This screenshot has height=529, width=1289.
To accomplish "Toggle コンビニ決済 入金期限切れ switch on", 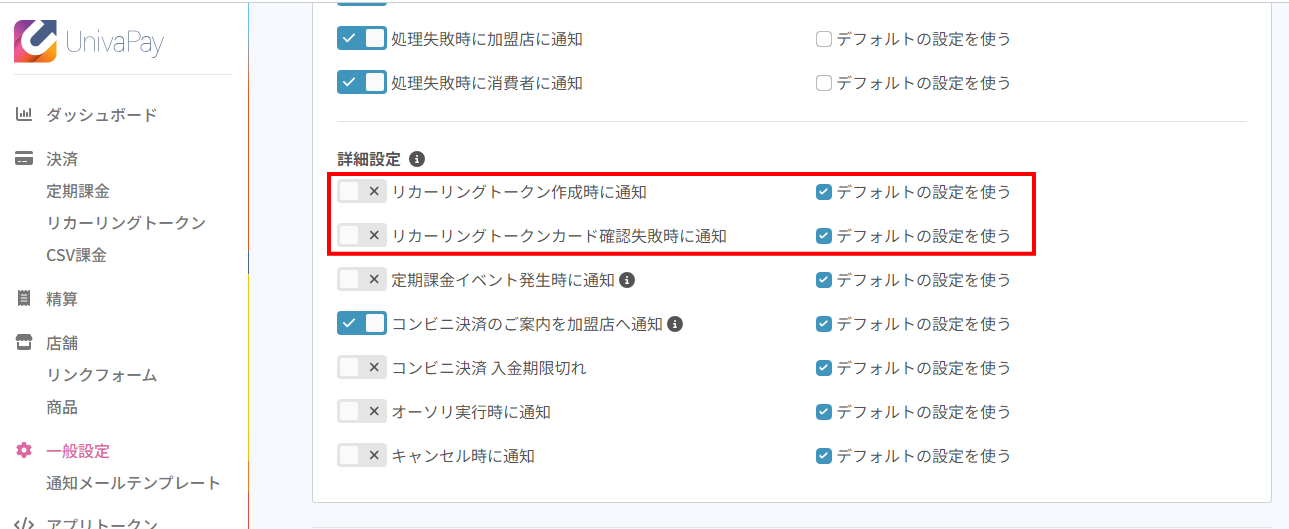I will pos(362,368).
